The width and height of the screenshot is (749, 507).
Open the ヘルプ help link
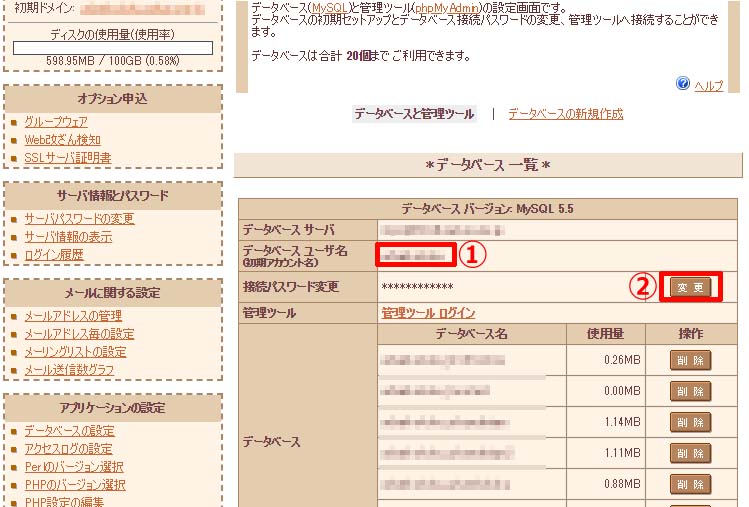click(708, 86)
